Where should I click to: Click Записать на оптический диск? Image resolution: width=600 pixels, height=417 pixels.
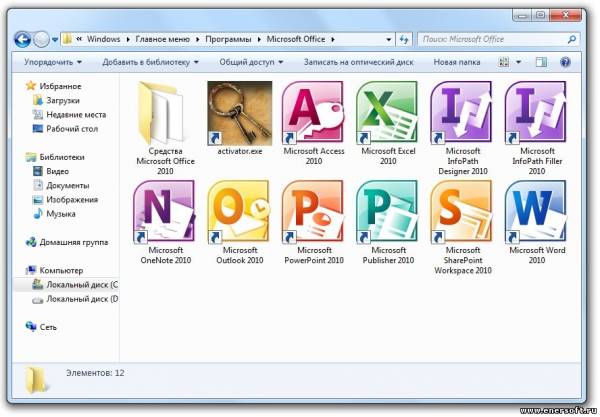coord(359,62)
